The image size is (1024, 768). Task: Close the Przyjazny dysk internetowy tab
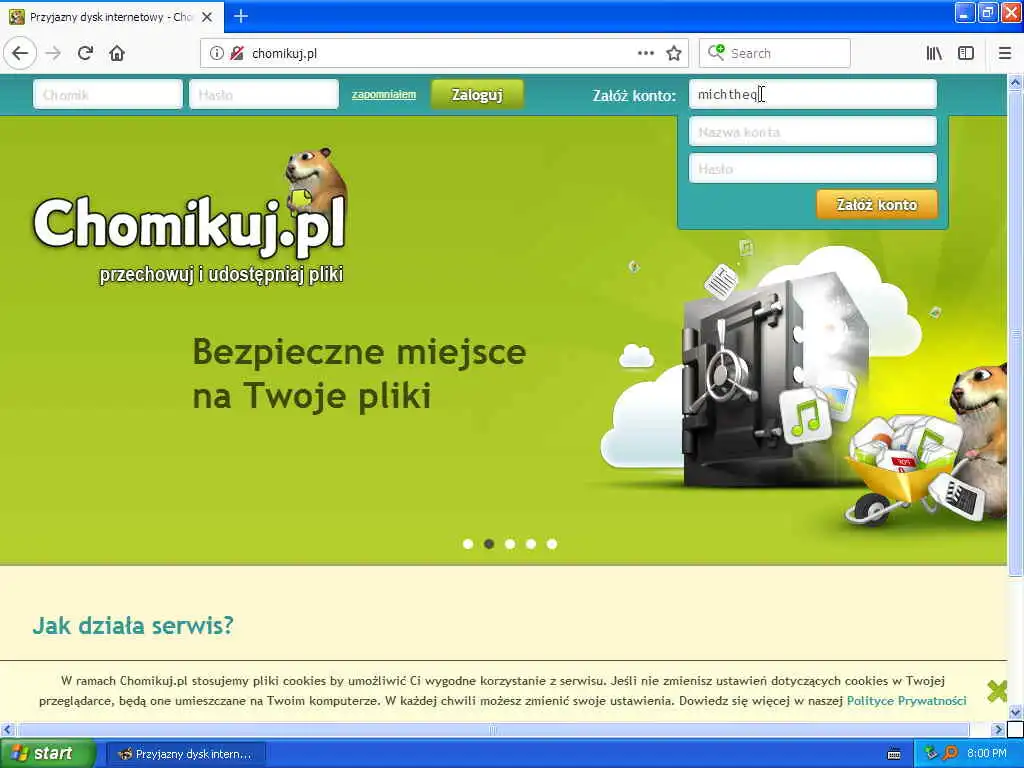pyautogui.click(x=207, y=17)
